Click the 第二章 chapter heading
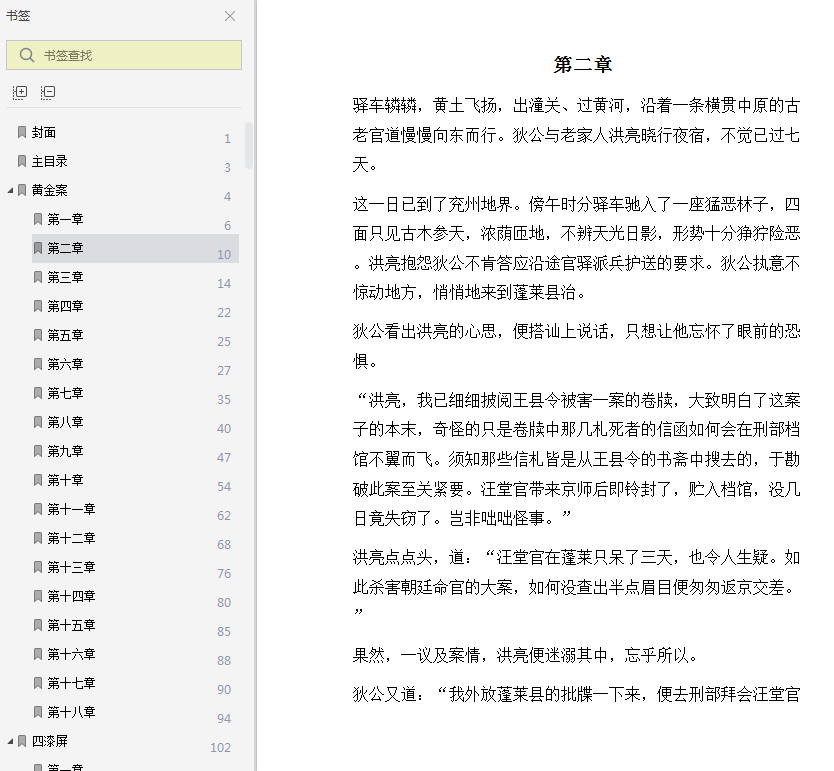This screenshot has width=834, height=771. coord(582,65)
